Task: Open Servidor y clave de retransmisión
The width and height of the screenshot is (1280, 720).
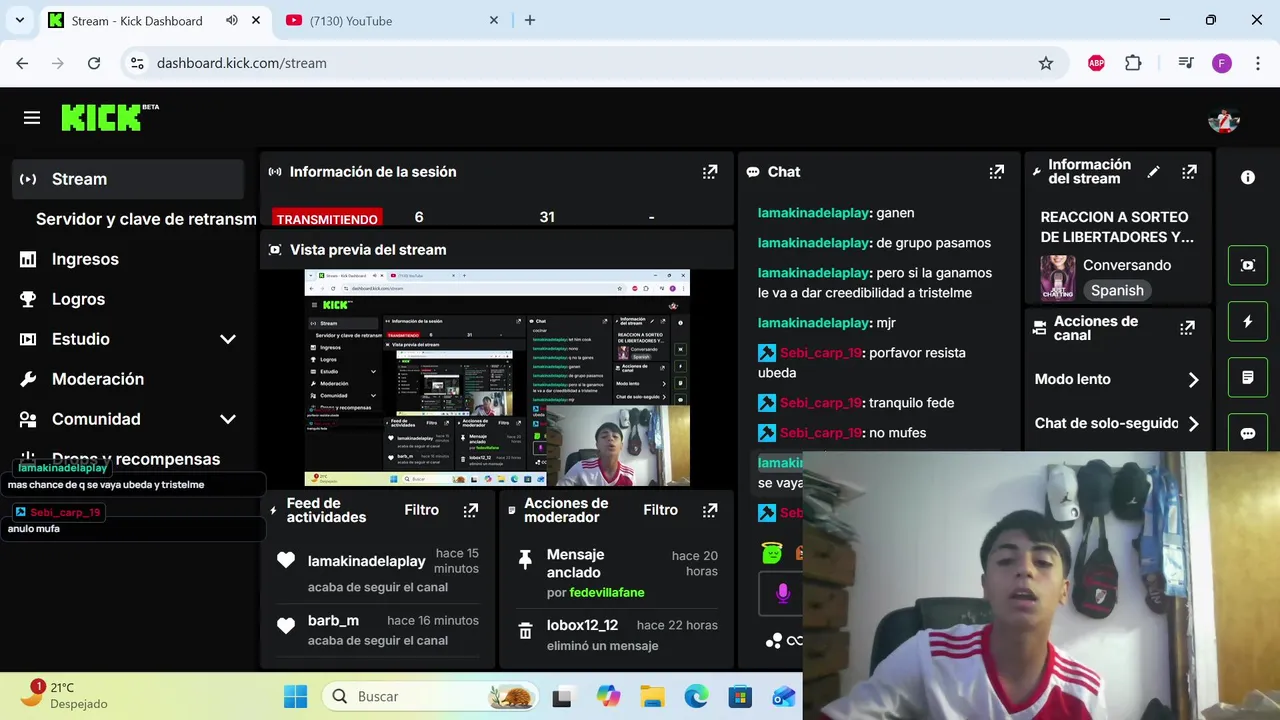Action: 145,219
